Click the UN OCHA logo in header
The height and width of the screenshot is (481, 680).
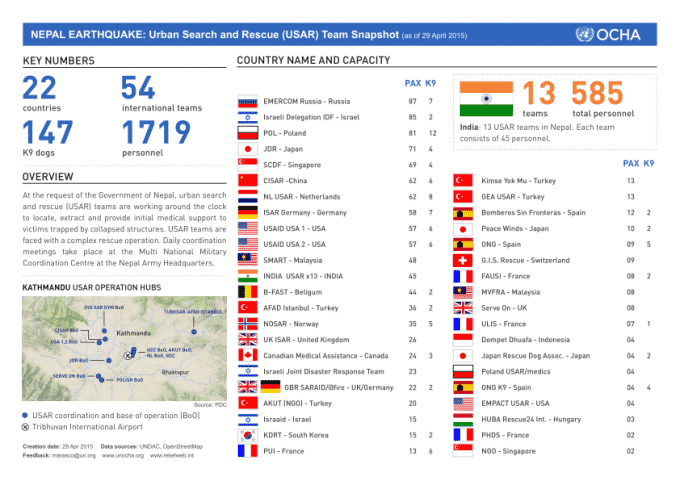608,35
